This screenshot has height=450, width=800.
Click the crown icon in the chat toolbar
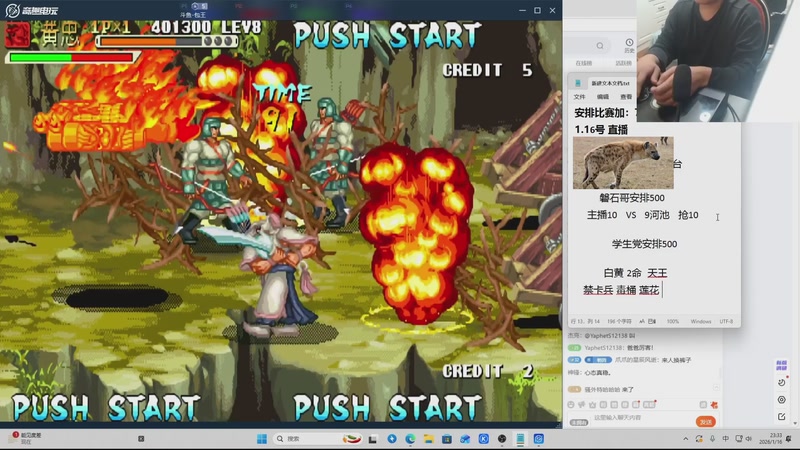coord(592,405)
